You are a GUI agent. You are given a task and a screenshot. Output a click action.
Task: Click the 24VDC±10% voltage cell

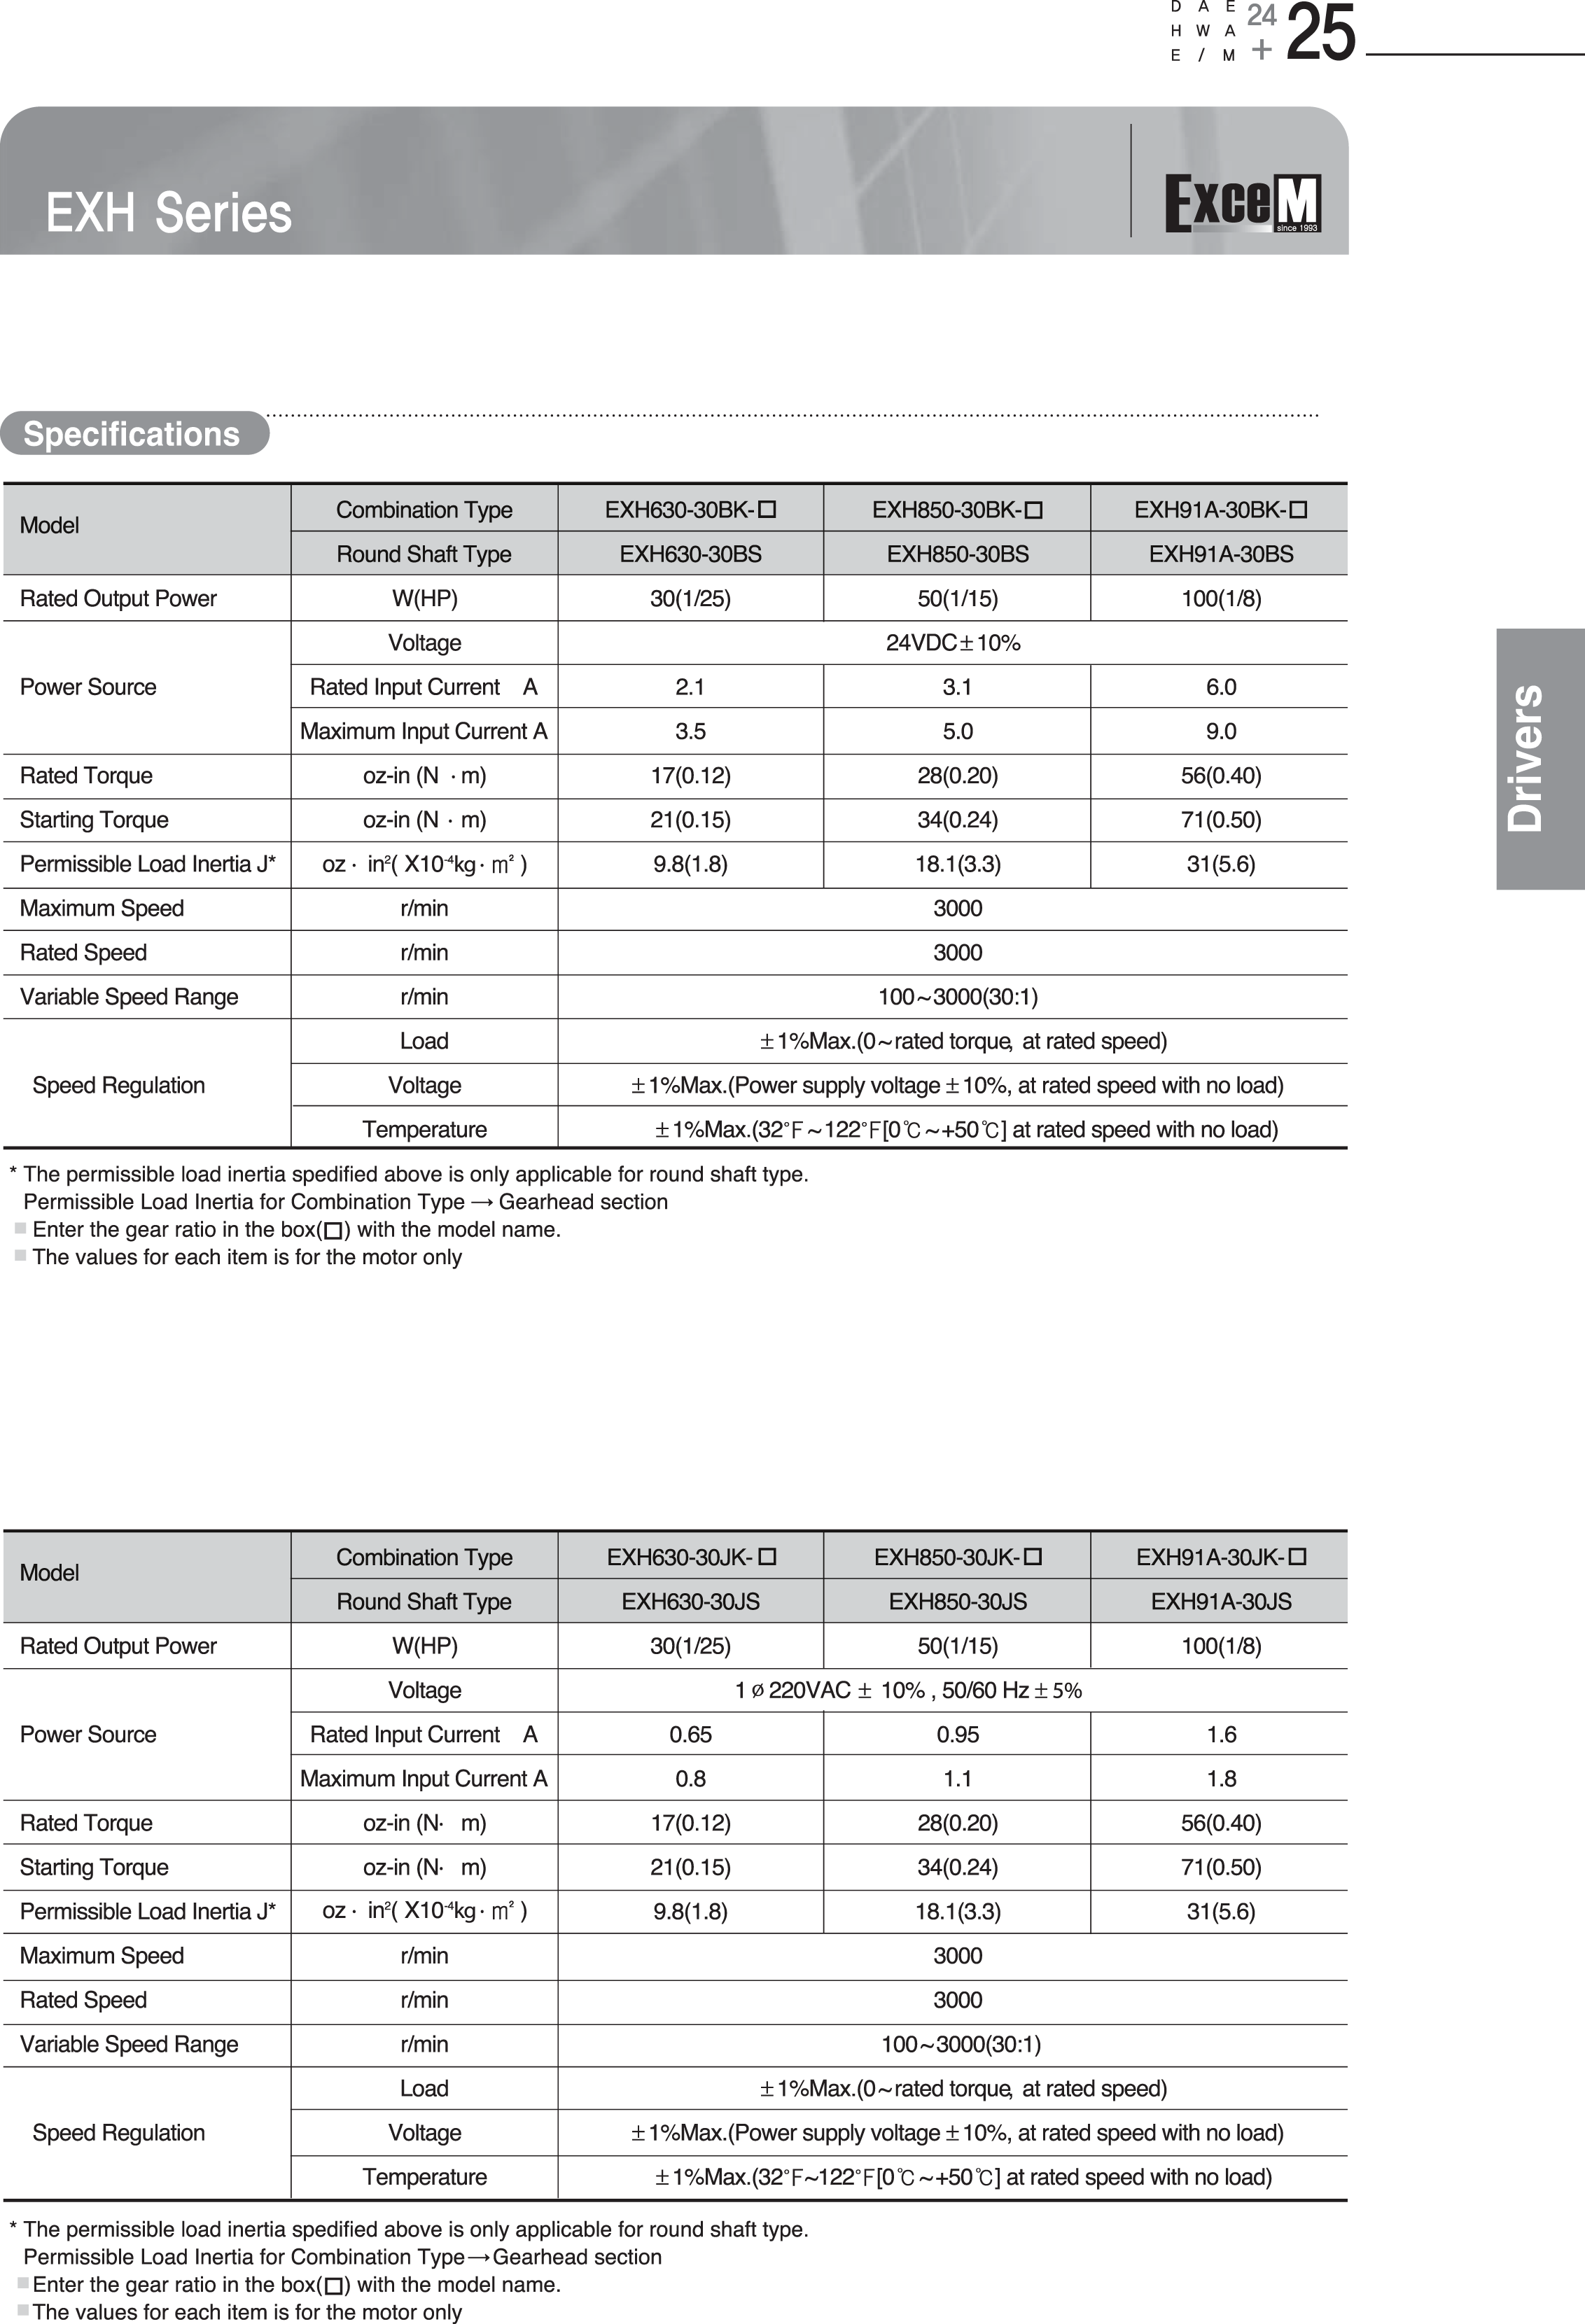click(953, 643)
